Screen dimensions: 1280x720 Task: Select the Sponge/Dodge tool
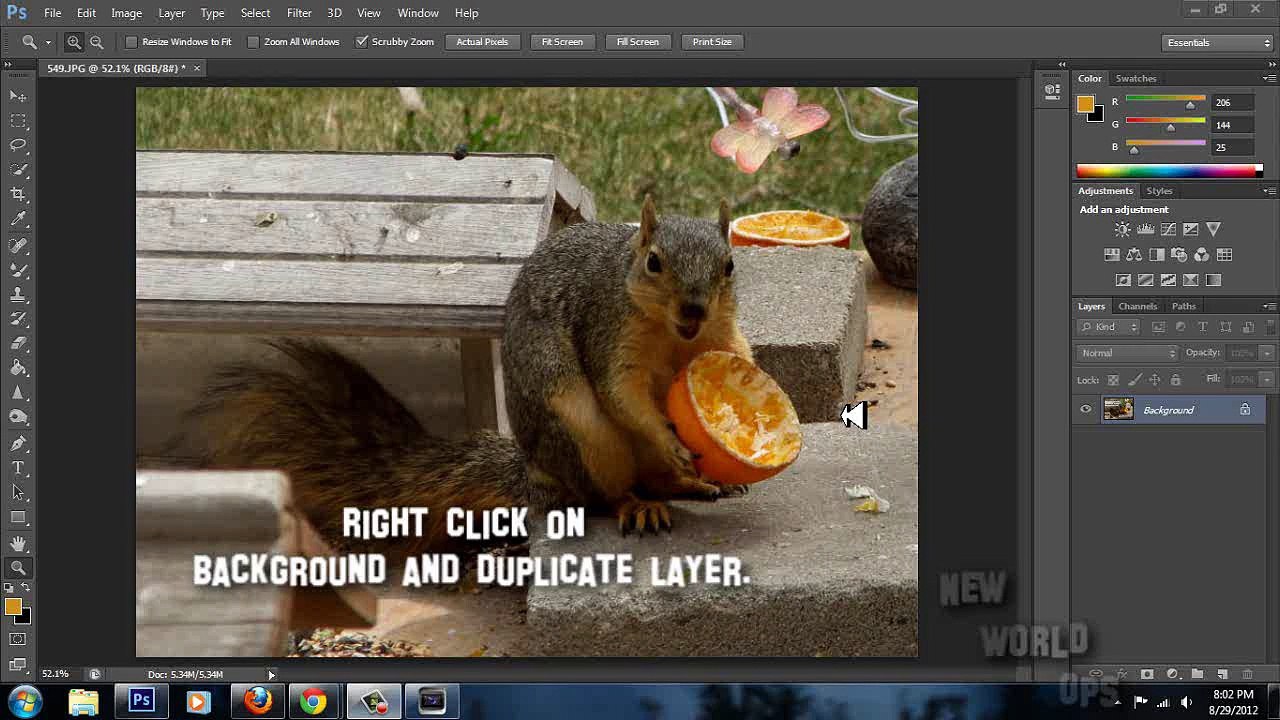(18, 417)
